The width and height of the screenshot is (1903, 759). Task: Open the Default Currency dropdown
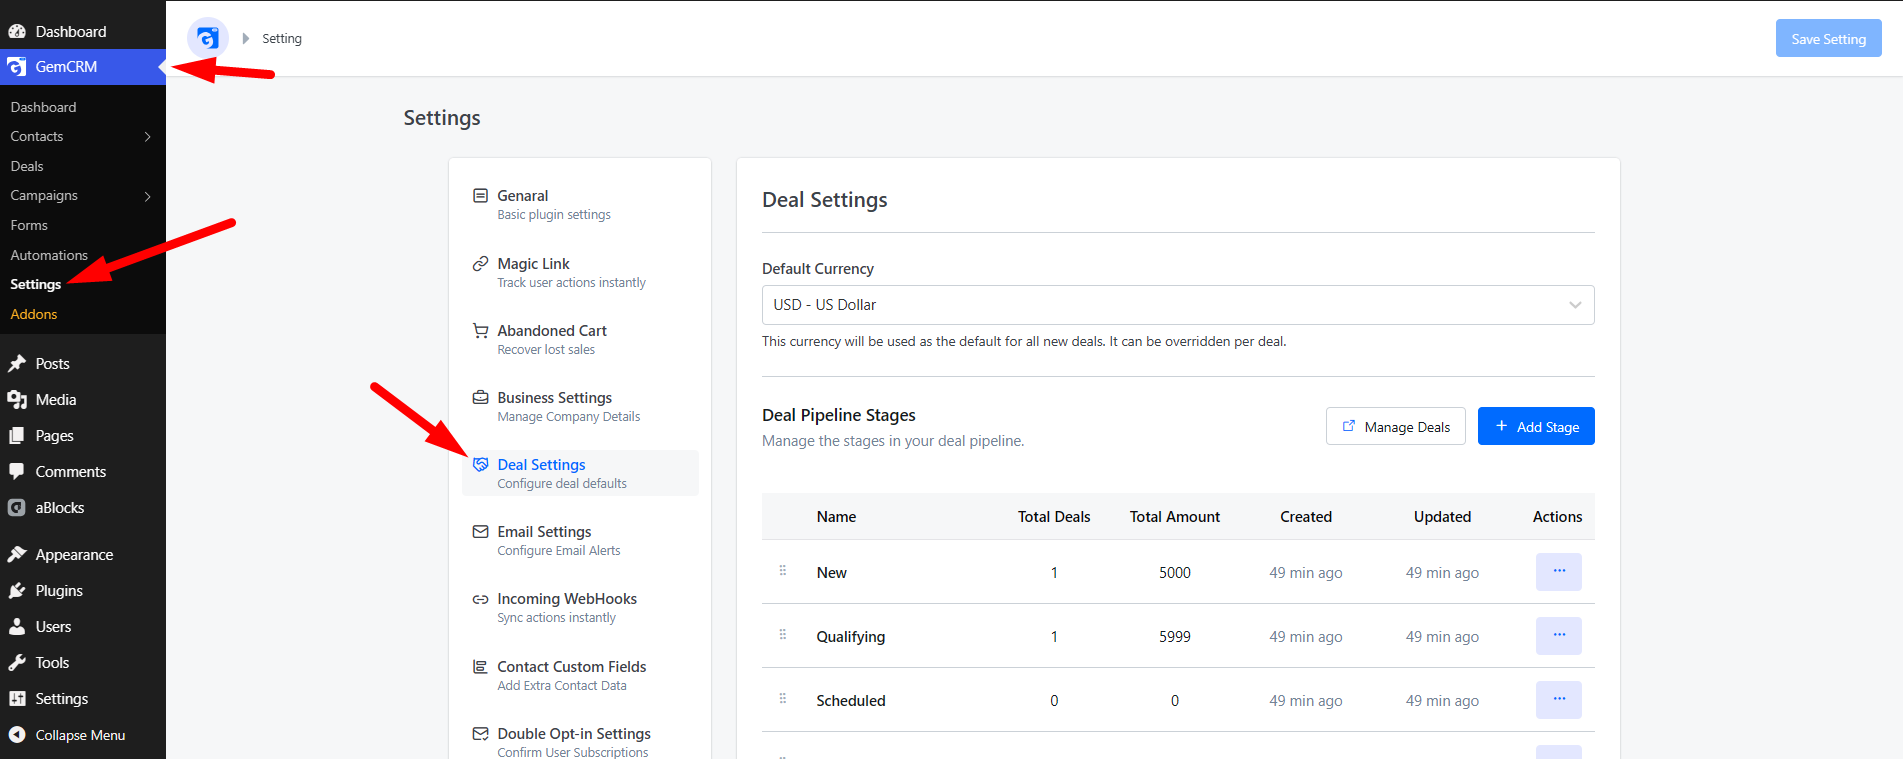click(x=1178, y=305)
